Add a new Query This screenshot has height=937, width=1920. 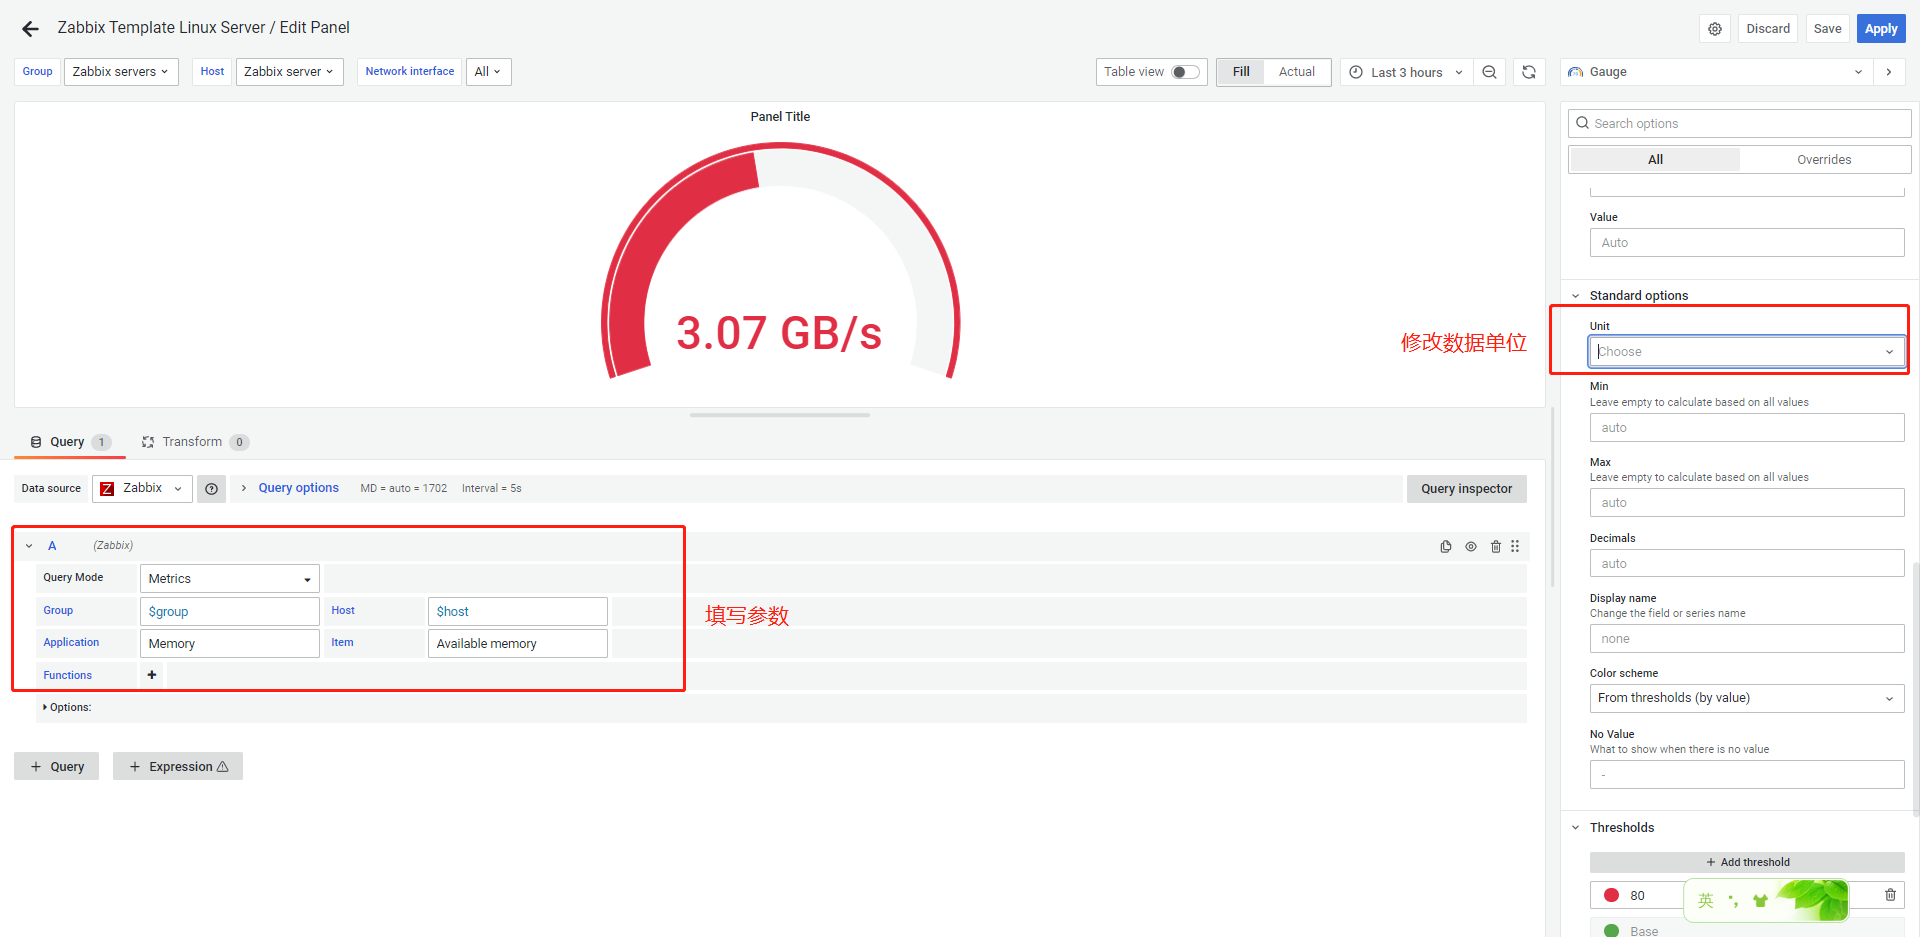[x=57, y=767]
